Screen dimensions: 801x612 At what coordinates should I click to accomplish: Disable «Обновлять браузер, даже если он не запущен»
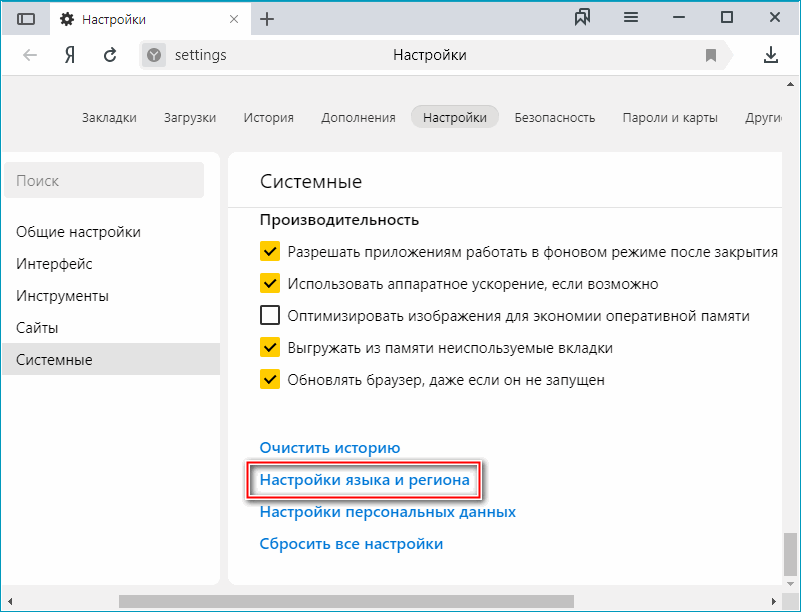point(269,379)
